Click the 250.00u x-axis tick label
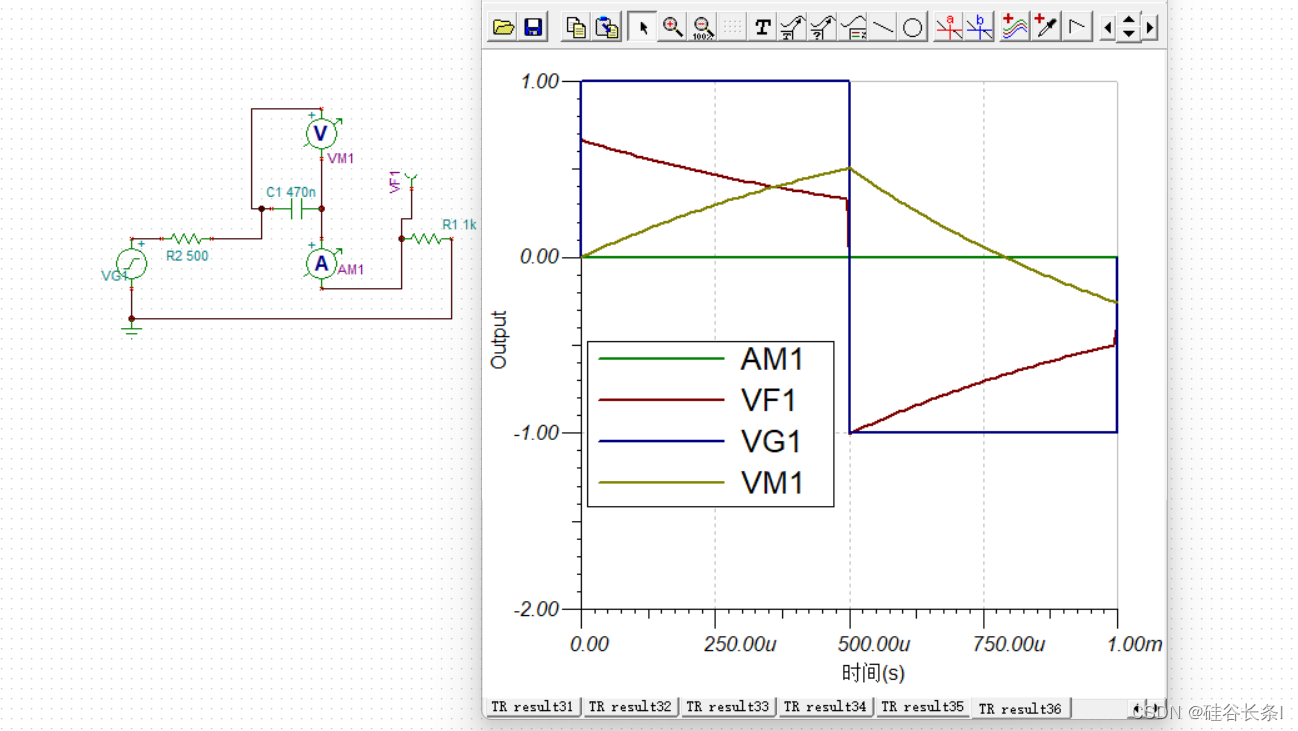The width and height of the screenshot is (1298, 731). [x=741, y=644]
